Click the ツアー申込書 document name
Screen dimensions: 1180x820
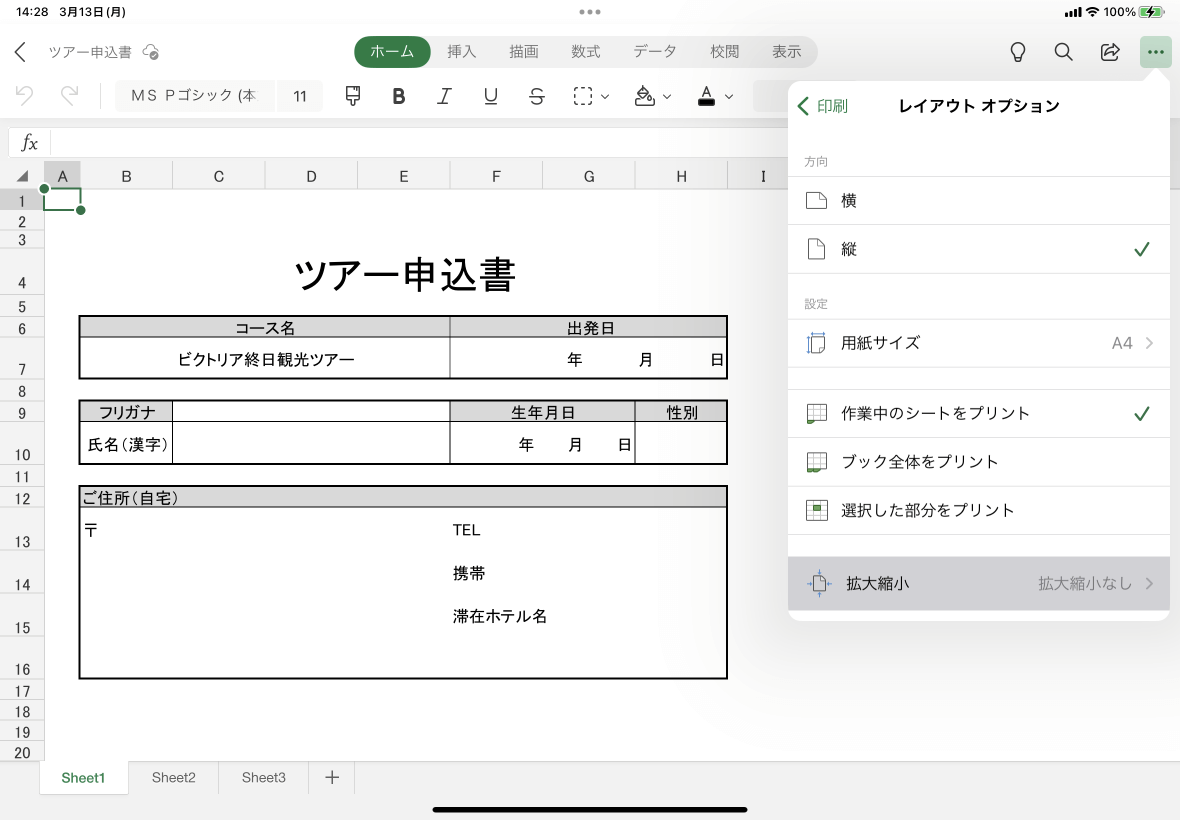click(90, 52)
